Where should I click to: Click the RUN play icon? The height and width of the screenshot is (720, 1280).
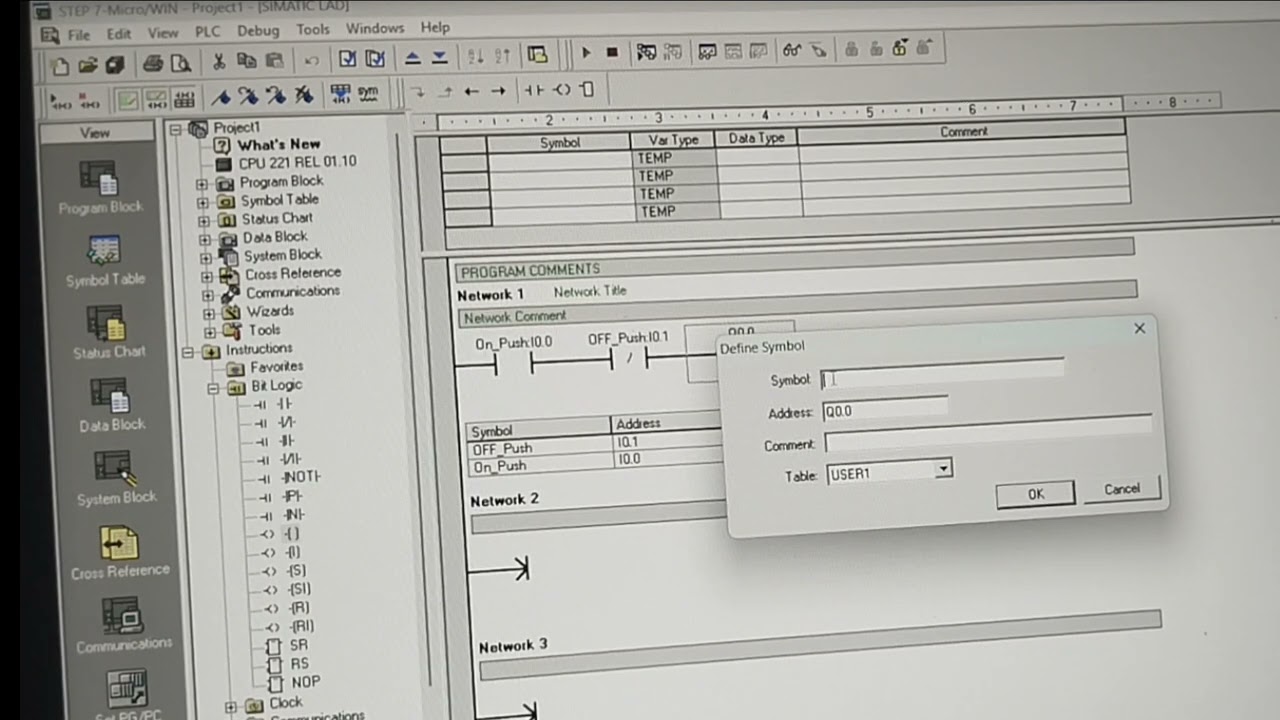point(586,52)
